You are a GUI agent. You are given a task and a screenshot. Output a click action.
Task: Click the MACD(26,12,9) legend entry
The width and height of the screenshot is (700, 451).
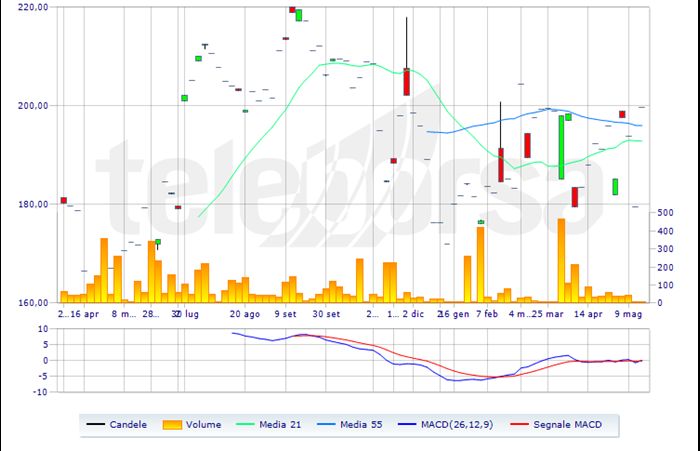[446, 425]
